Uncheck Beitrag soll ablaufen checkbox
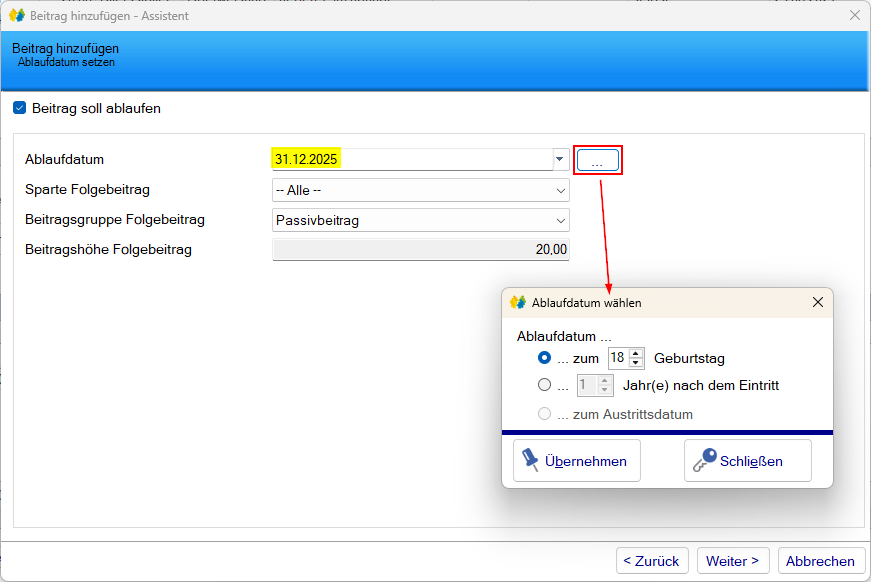Screen dimensions: 871x582 19,108
